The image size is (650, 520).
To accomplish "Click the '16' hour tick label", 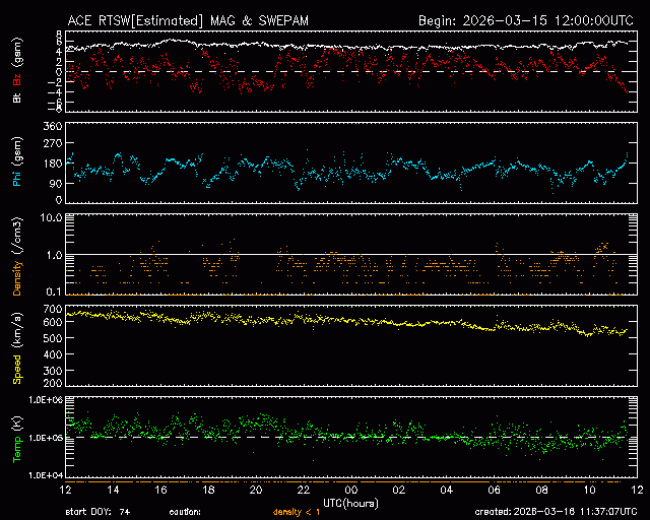I will pos(161,490).
